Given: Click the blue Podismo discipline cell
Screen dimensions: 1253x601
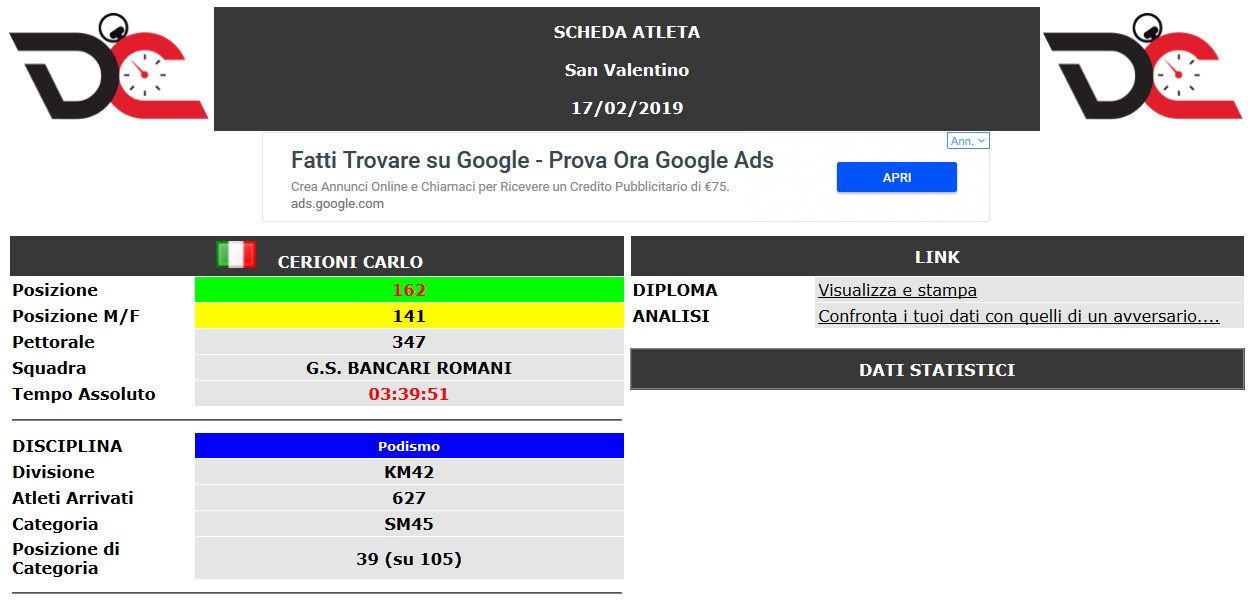Looking at the screenshot, I should click(x=409, y=446).
